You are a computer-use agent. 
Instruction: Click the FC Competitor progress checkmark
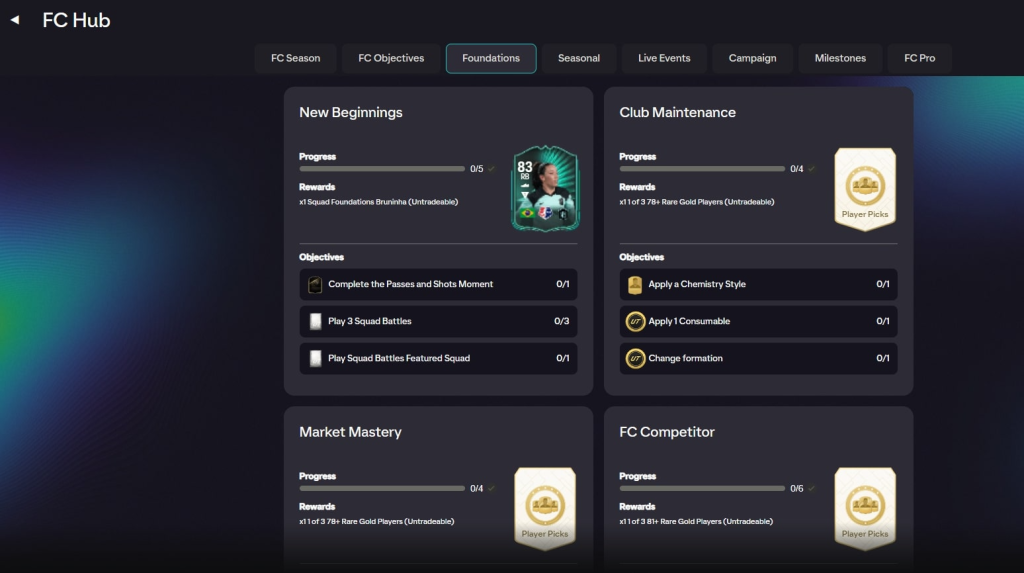coord(811,489)
